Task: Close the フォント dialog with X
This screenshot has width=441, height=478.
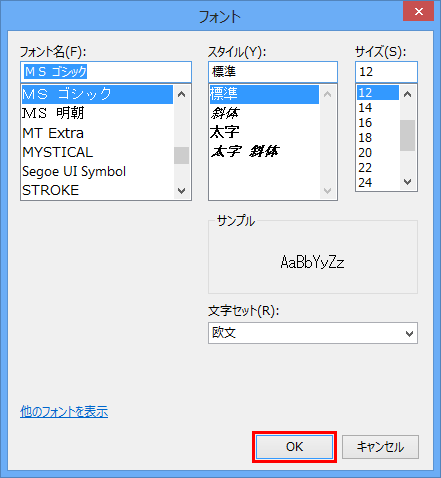Action: click(418, 12)
